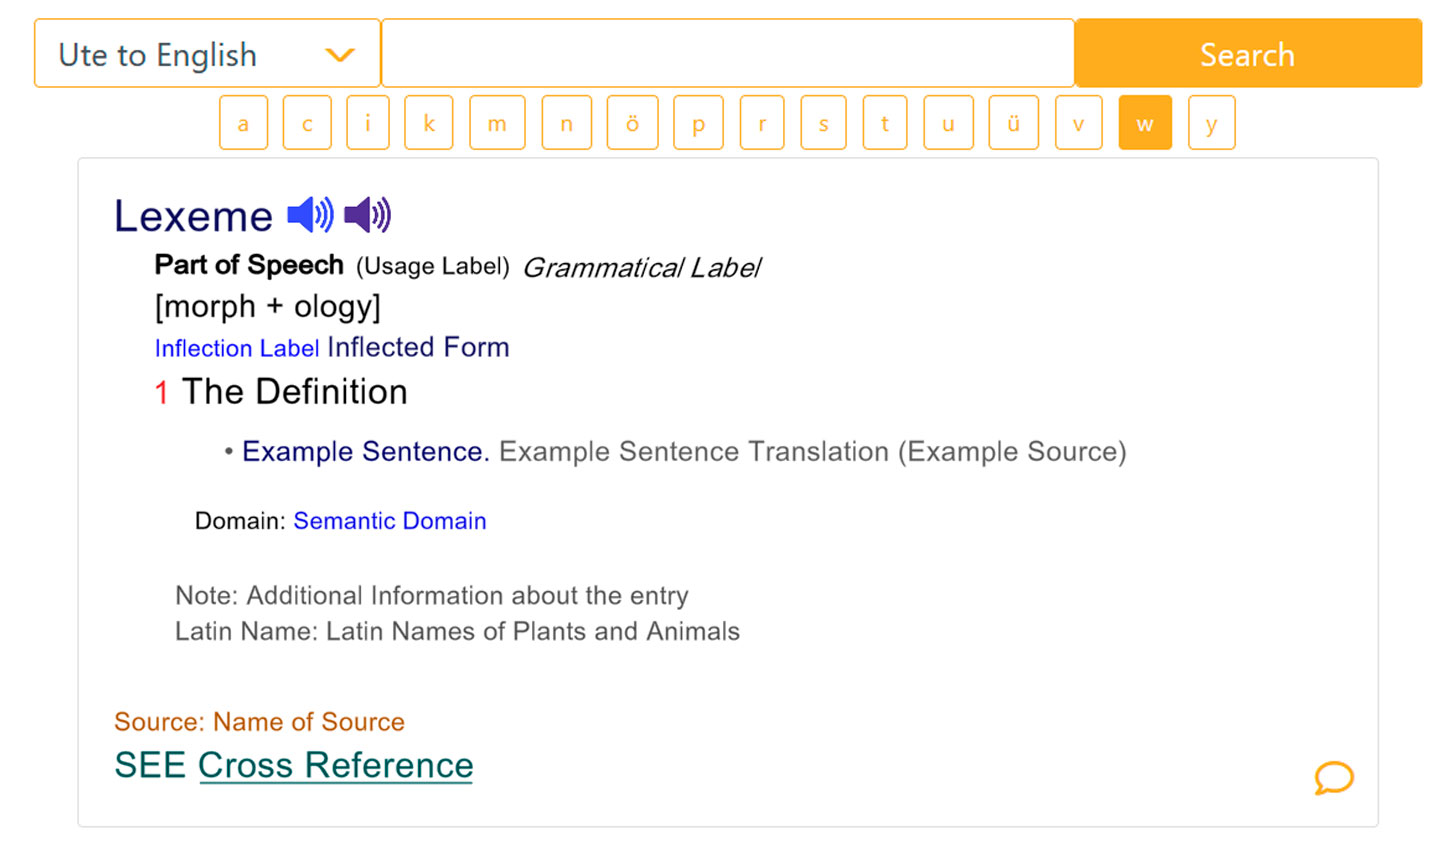Switch to the 'a' letter tab

click(243, 122)
